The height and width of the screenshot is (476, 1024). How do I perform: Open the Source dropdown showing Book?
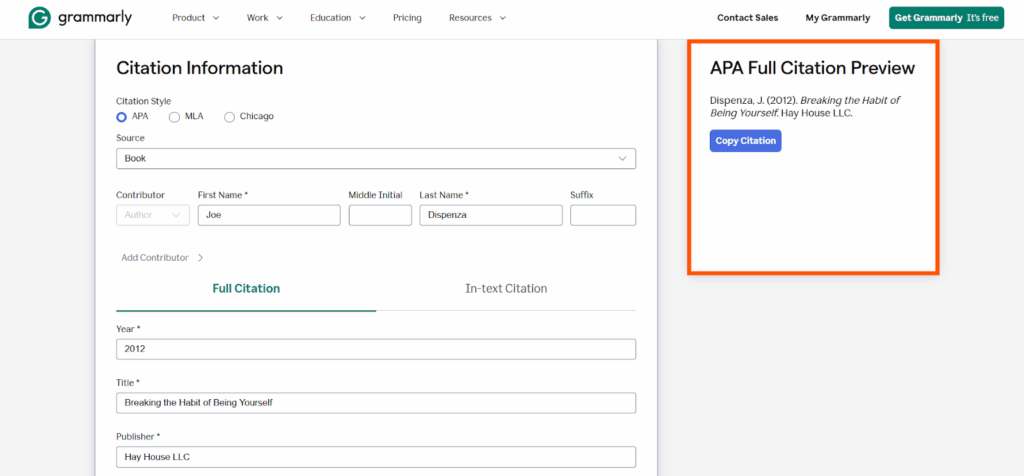tap(376, 159)
